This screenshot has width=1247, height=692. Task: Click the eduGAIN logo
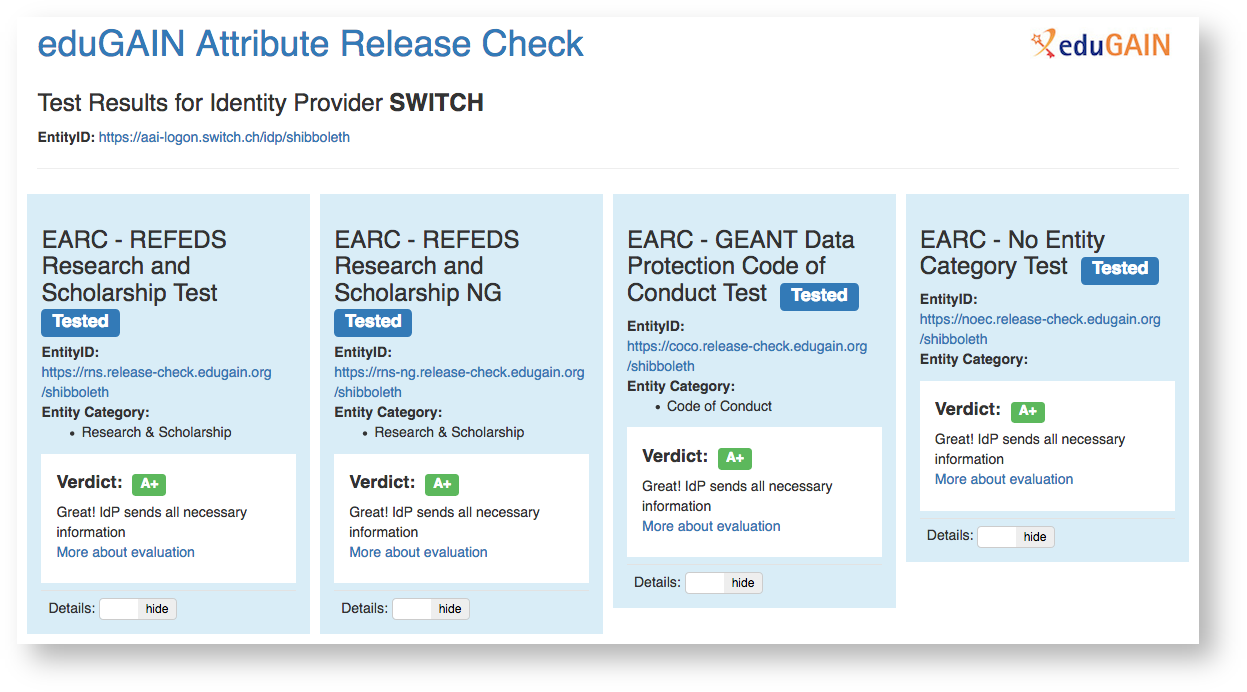coord(1100,45)
